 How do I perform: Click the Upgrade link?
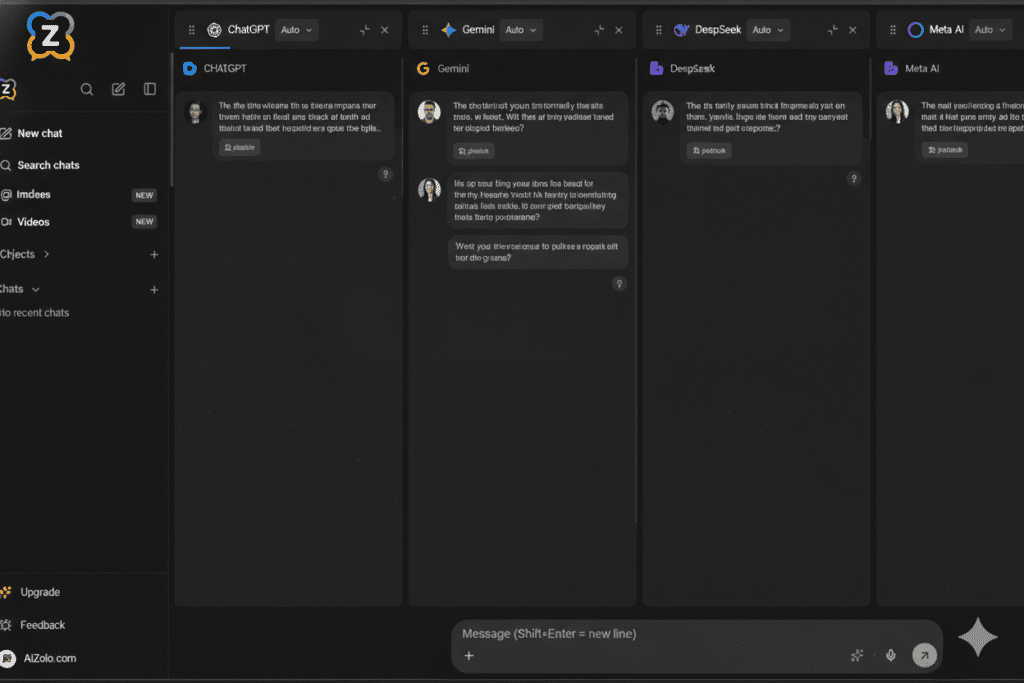40,592
